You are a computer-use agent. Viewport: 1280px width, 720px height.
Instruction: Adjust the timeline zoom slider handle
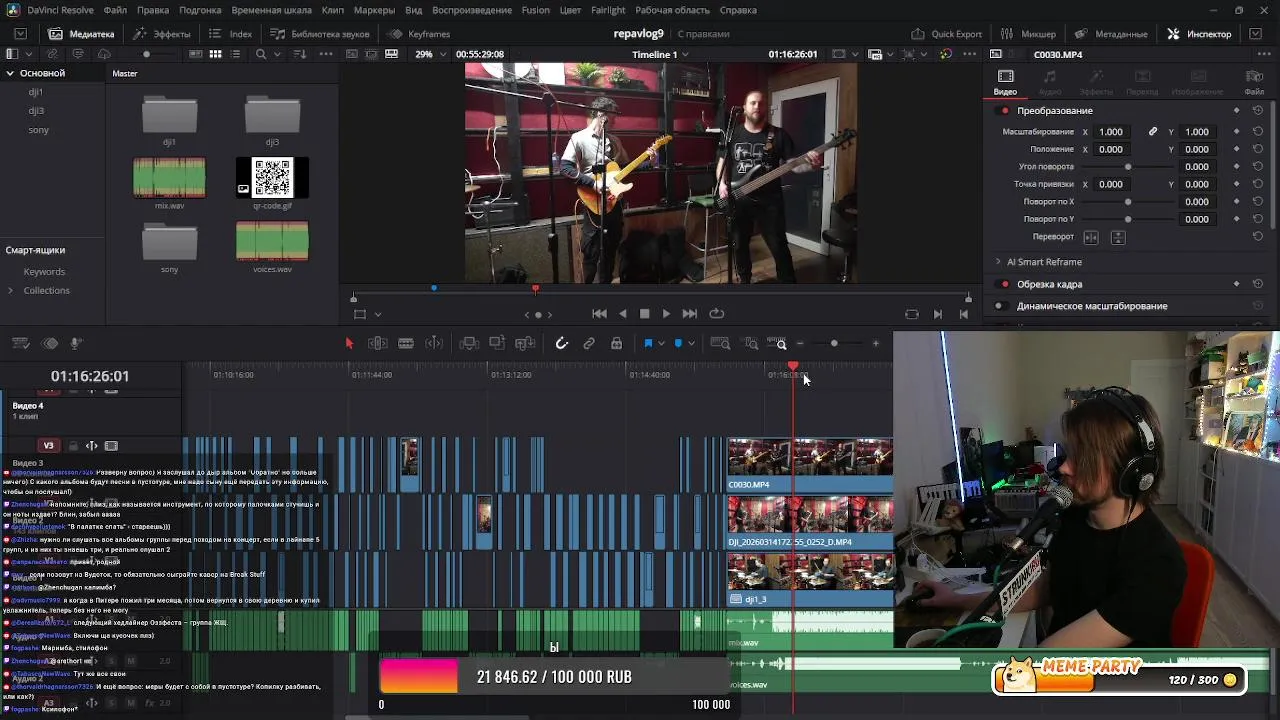pyautogui.click(x=834, y=344)
